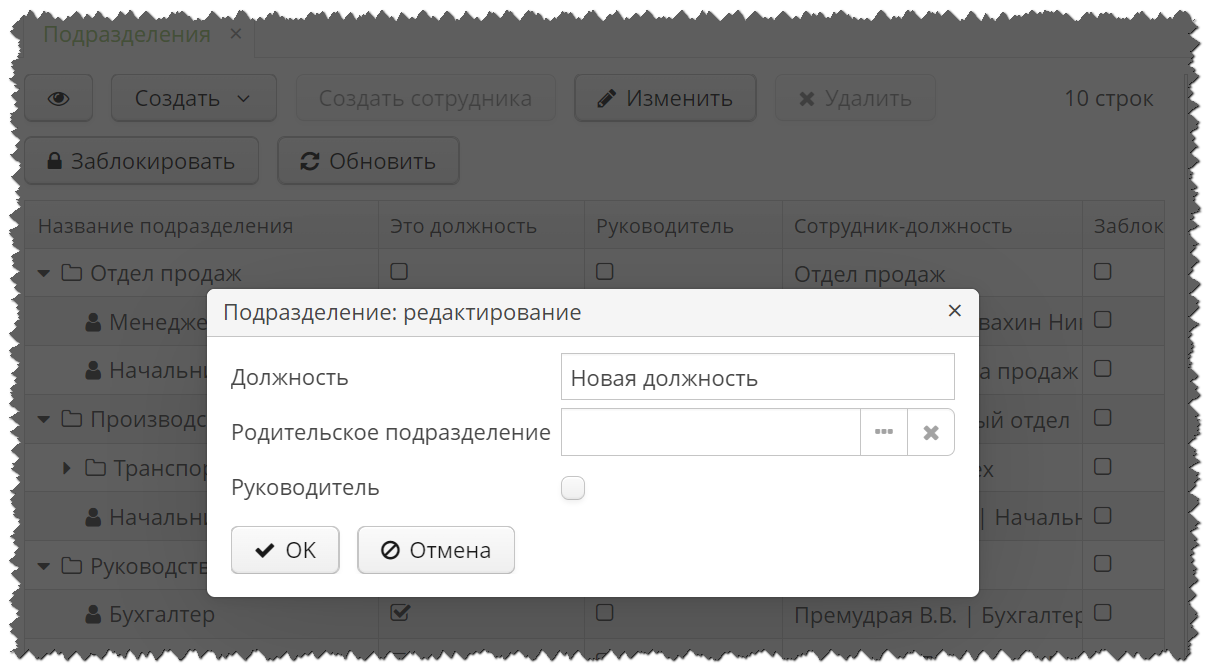Expand the Транспорт tree node
The image size is (1210, 670).
point(67,467)
